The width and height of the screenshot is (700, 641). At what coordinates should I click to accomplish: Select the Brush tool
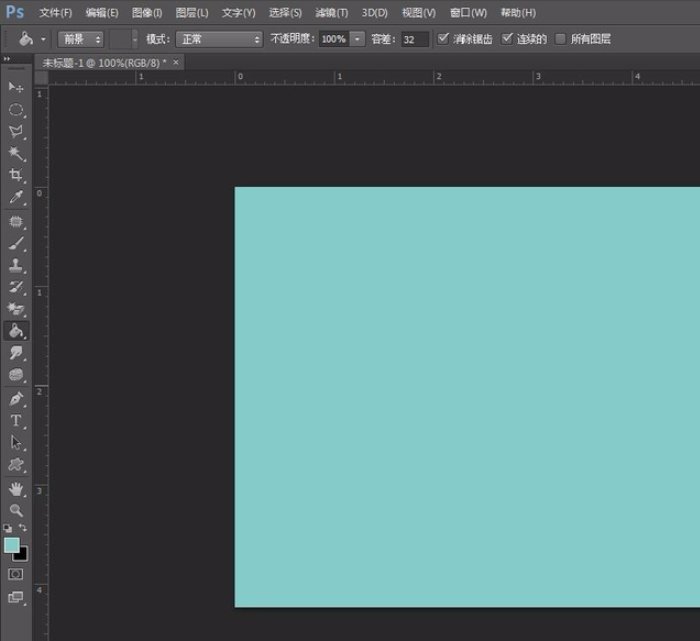[16, 243]
